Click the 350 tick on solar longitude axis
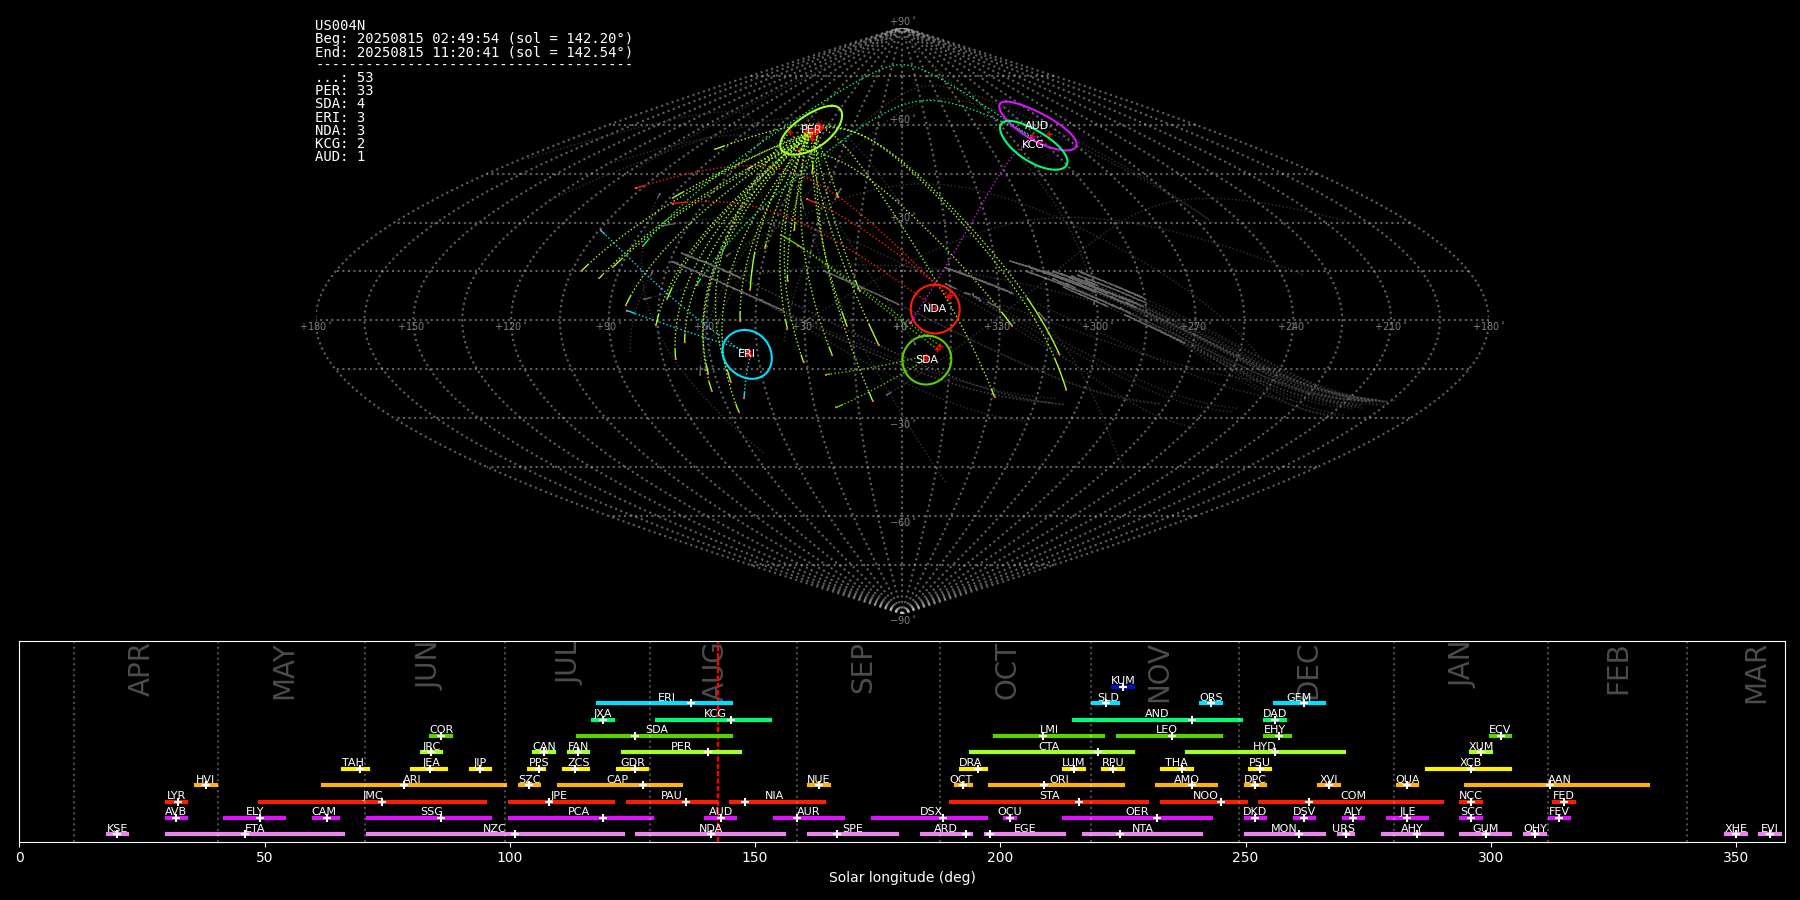Viewport: 1800px width, 900px height. [1735, 858]
